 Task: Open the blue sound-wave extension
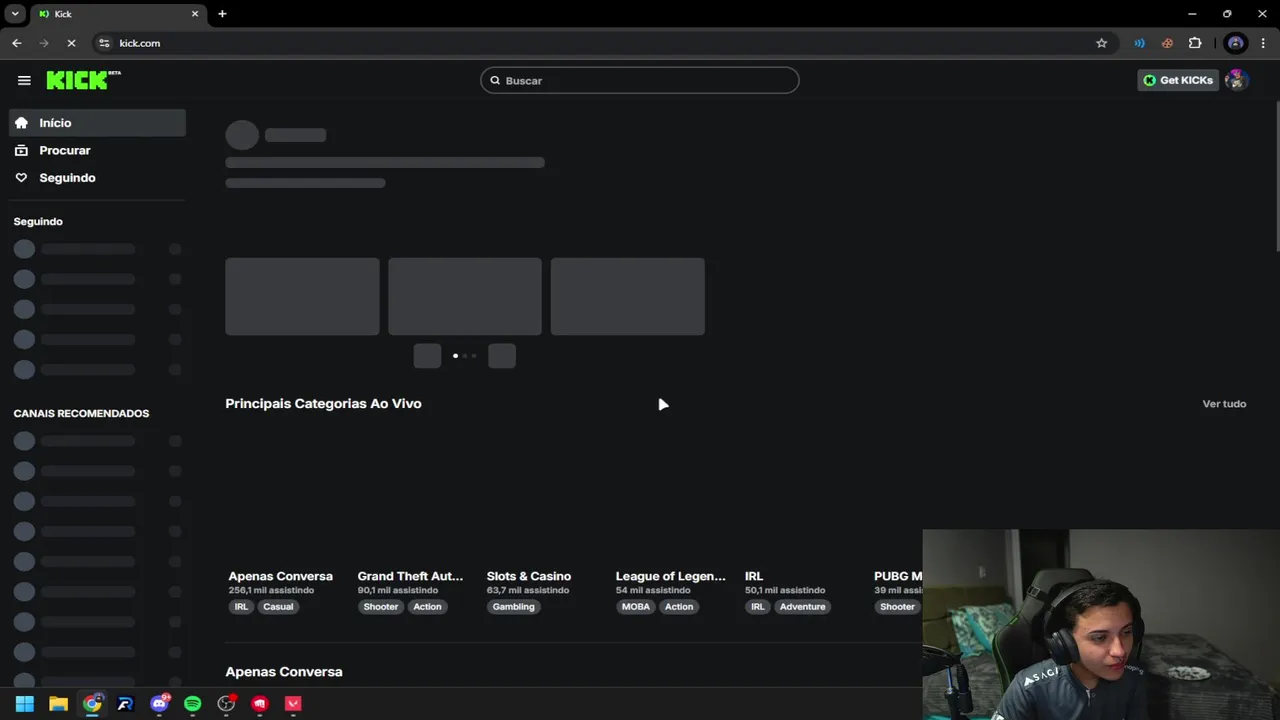tap(1139, 43)
